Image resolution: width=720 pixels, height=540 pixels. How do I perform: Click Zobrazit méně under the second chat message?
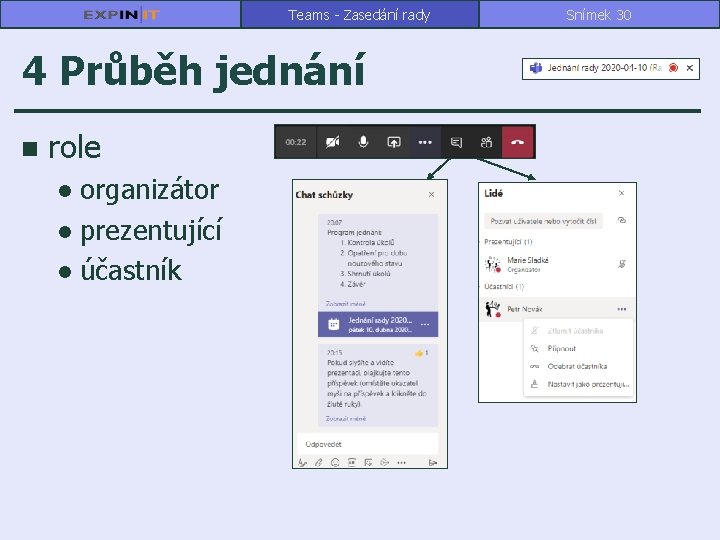click(345, 419)
